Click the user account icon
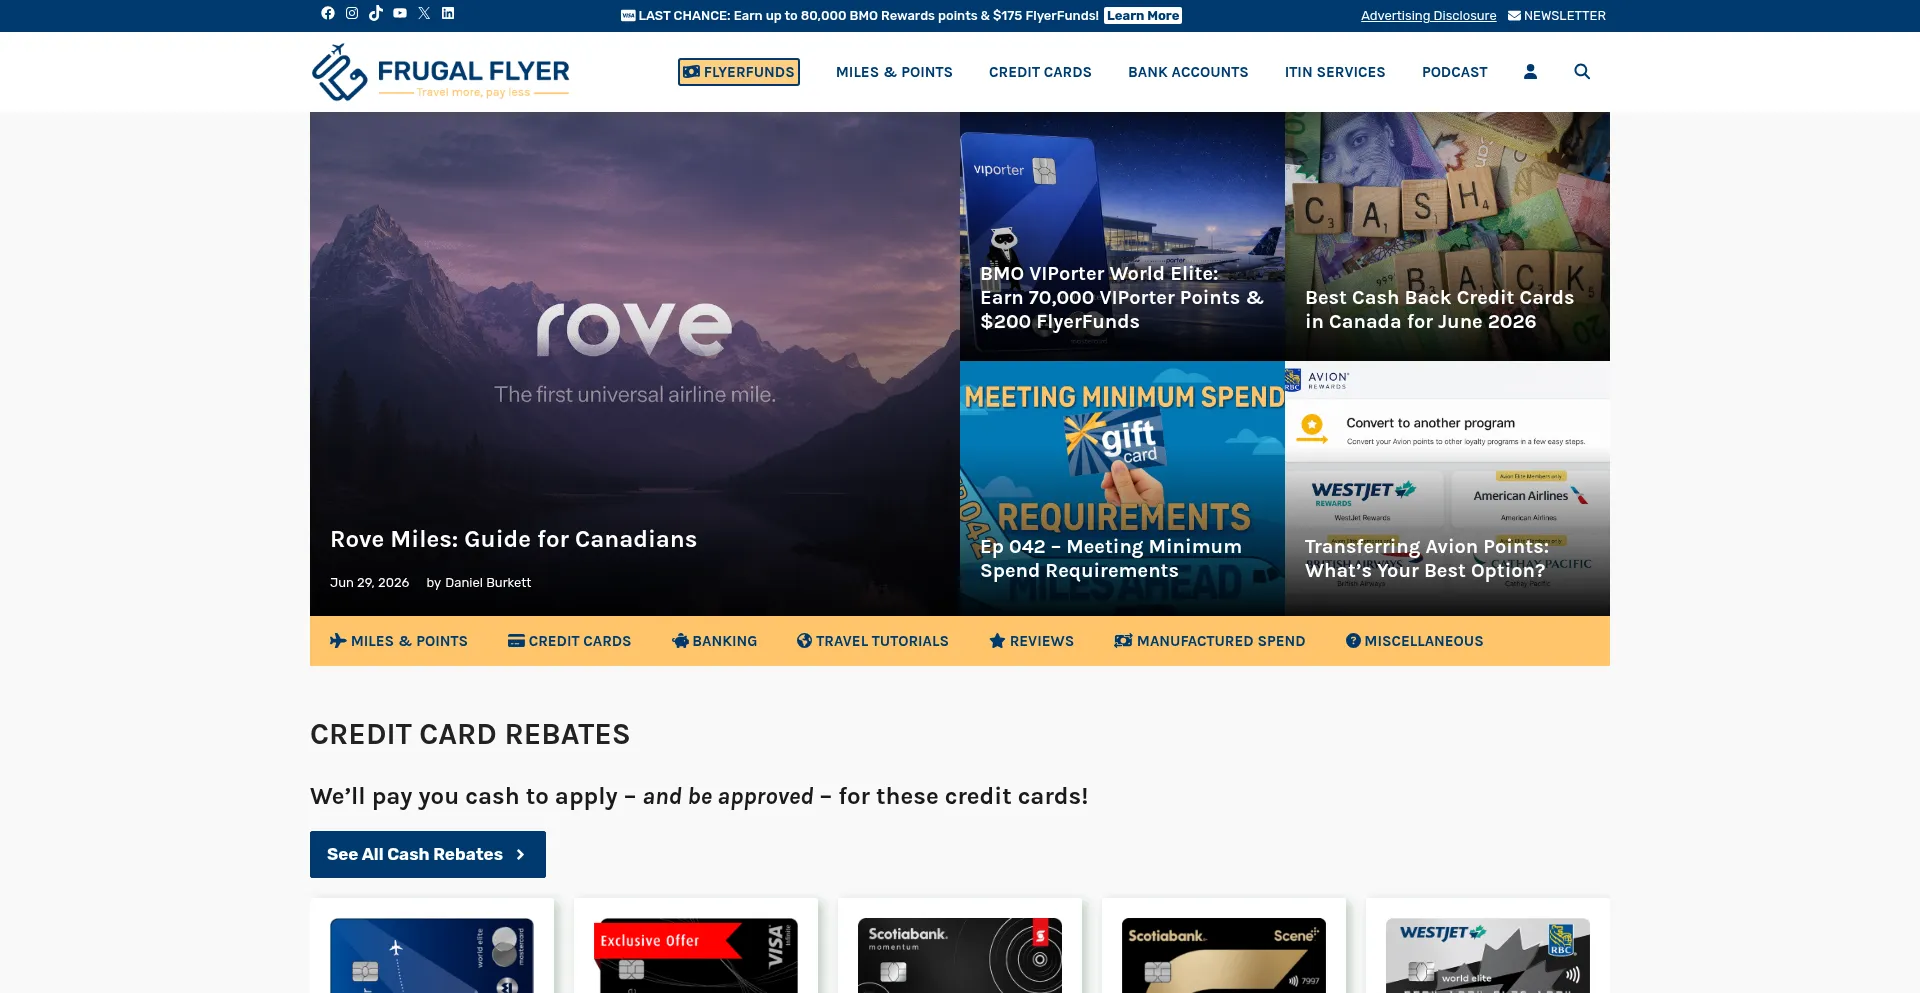 click(1530, 72)
